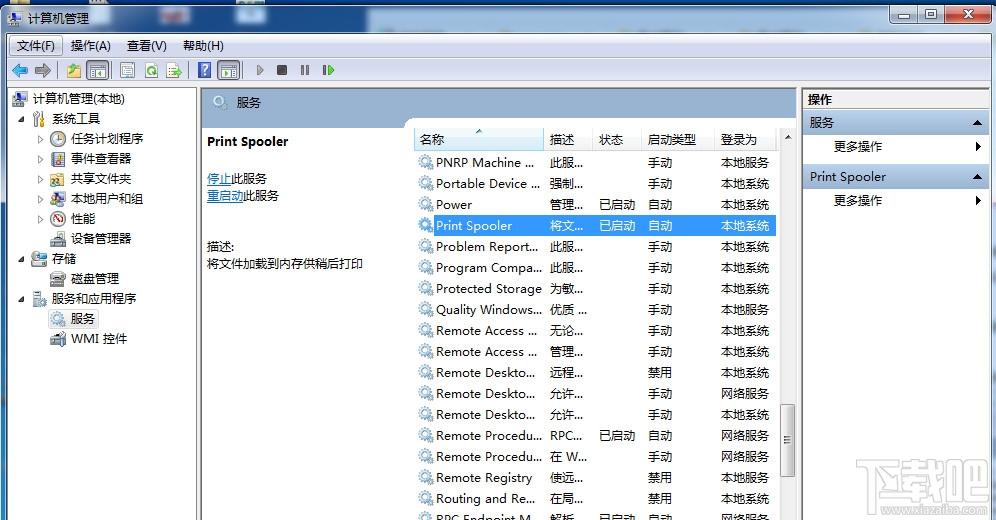Click the 停止 service link

coord(219,179)
